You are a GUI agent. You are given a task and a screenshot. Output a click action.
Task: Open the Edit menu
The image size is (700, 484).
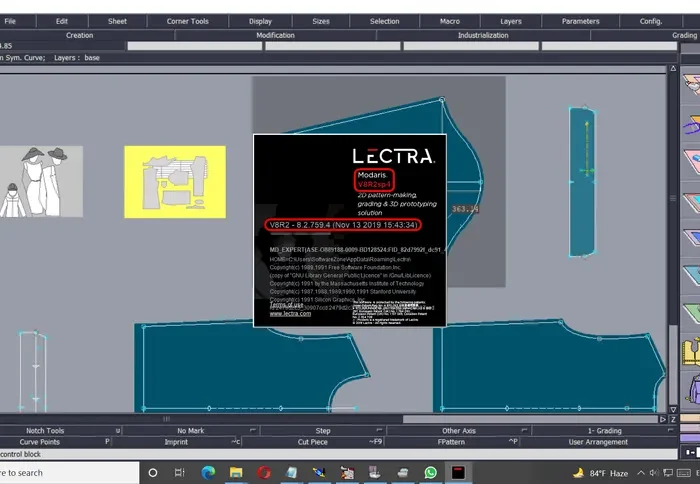click(62, 21)
